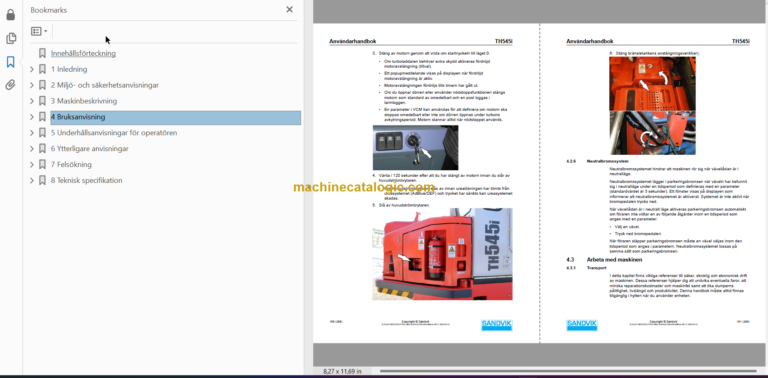Click the bookmark icon beside 4 Bruksanvisning
Image resolution: width=768 pixels, height=378 pixels.
coord(43,117)
